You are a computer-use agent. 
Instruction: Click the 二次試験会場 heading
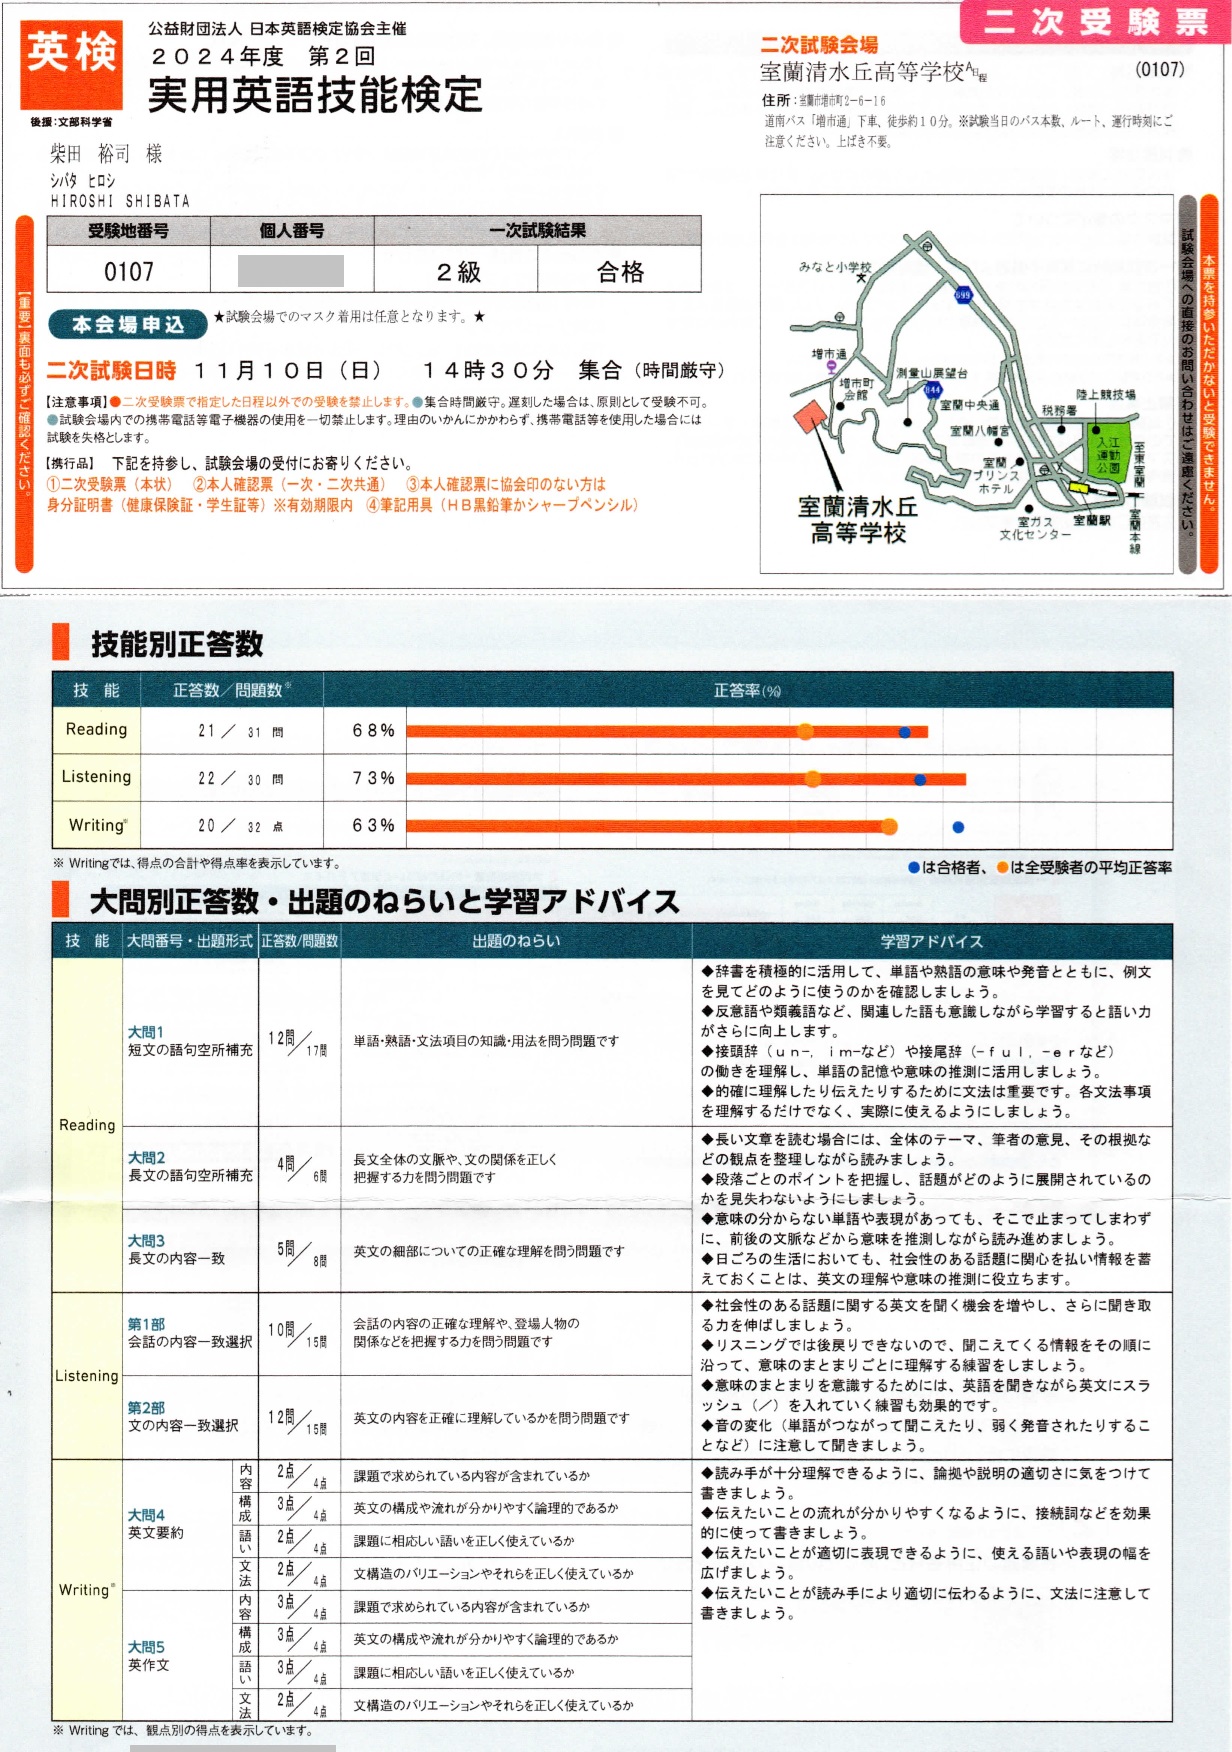coord(819,45)
